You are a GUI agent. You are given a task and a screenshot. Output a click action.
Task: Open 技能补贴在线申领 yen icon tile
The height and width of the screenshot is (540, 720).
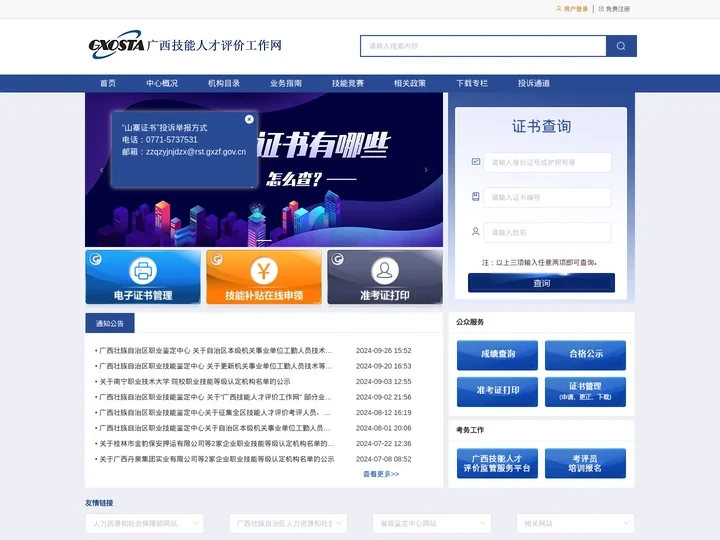pyautogui.click(x=264, y=277)
